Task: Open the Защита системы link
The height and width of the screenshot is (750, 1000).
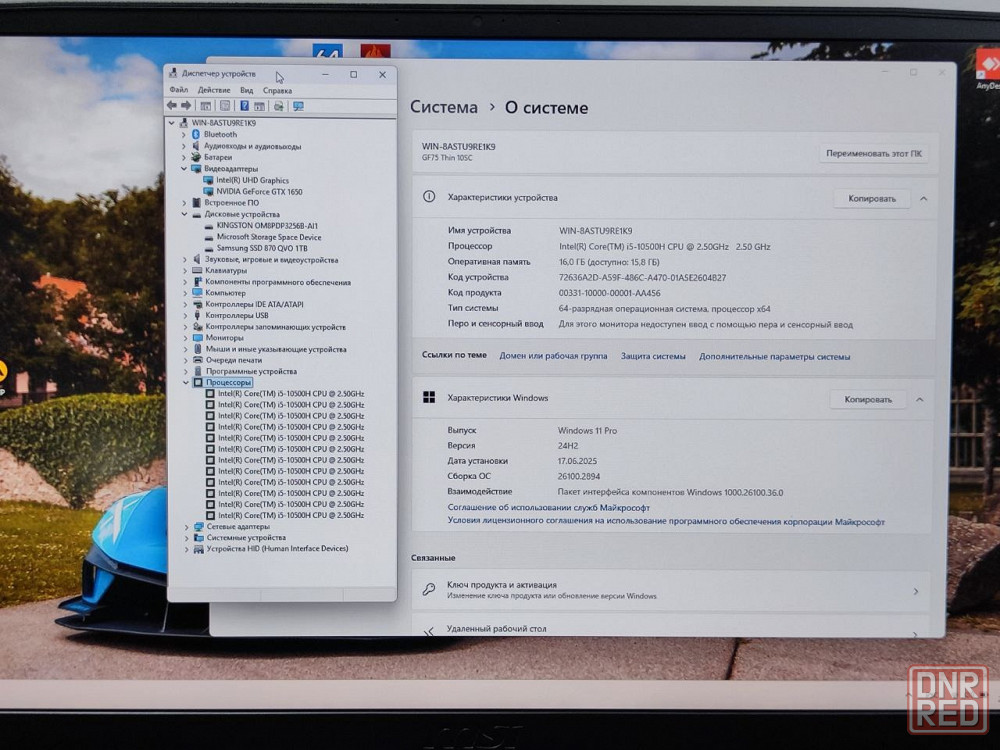Action: point(653,357)
